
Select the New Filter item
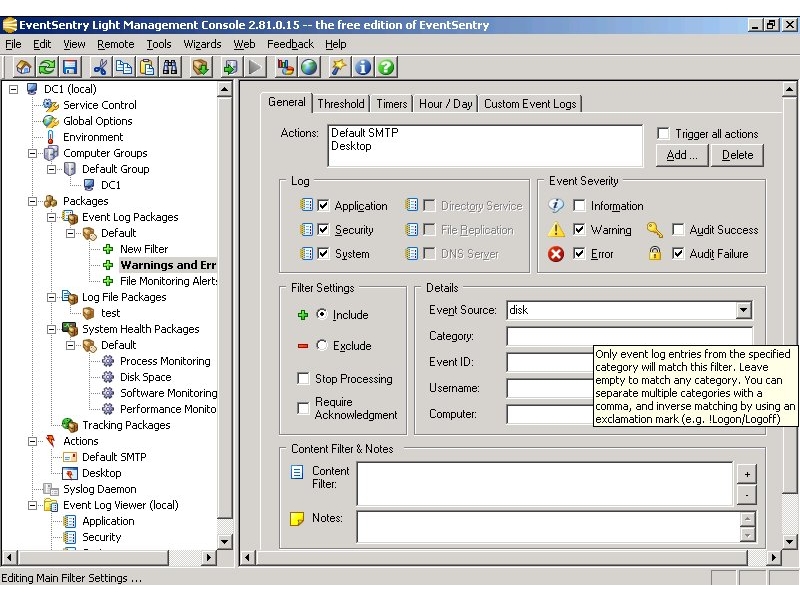coord(144,249)
